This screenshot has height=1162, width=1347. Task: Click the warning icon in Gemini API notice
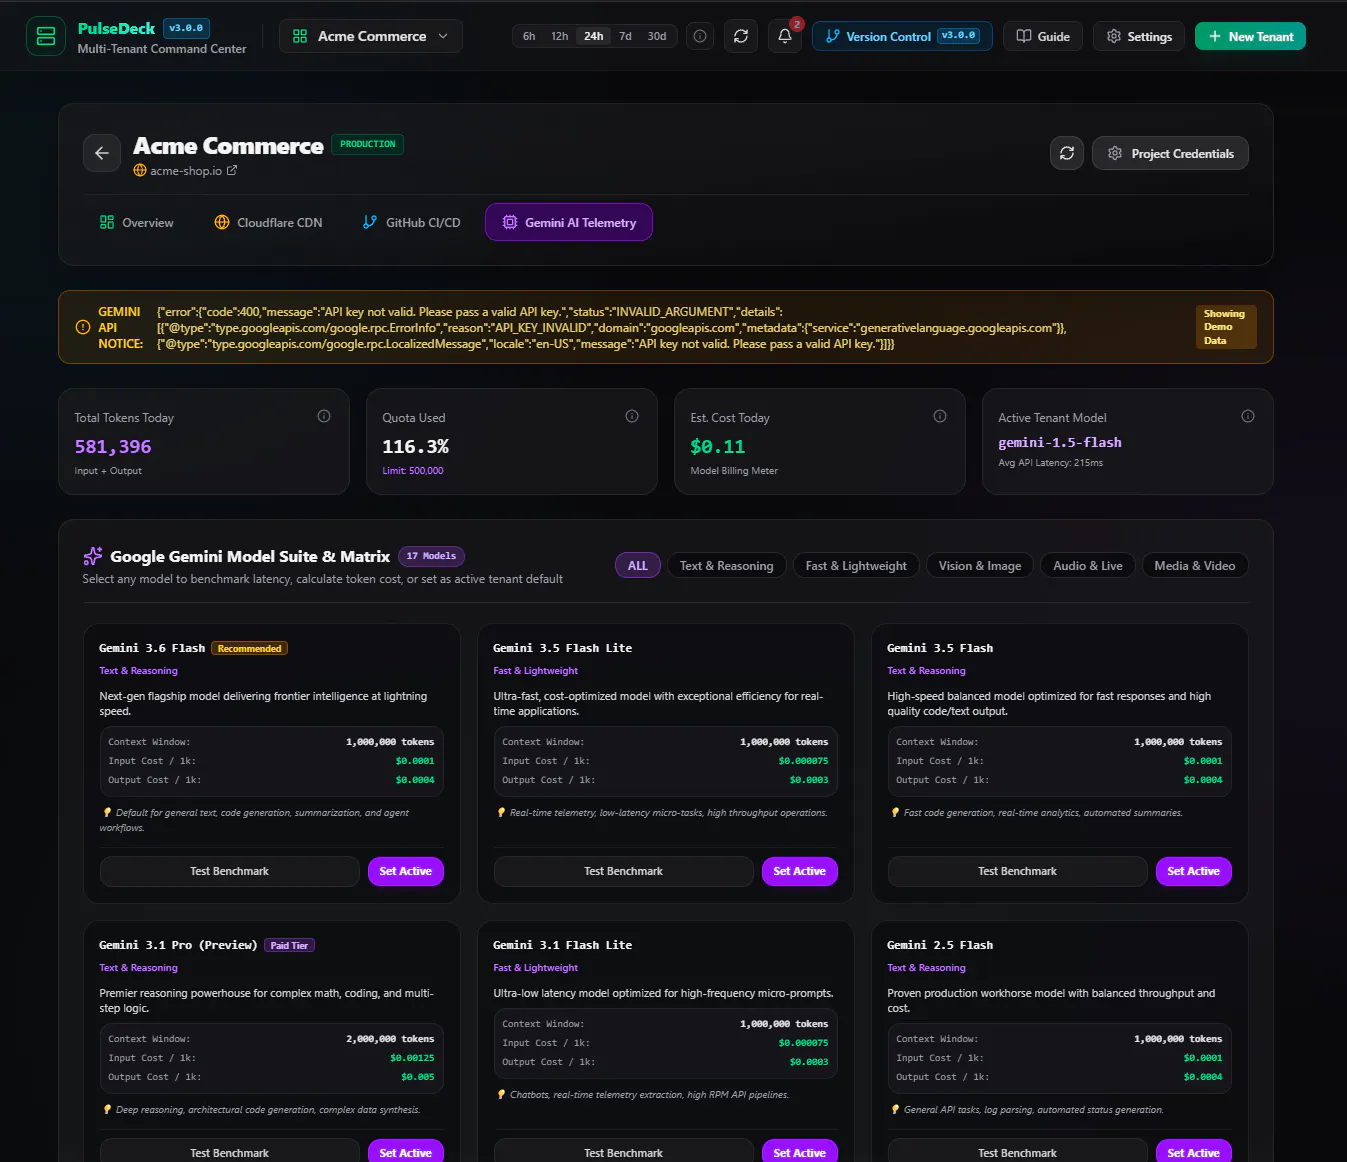[x=83, y=327]
